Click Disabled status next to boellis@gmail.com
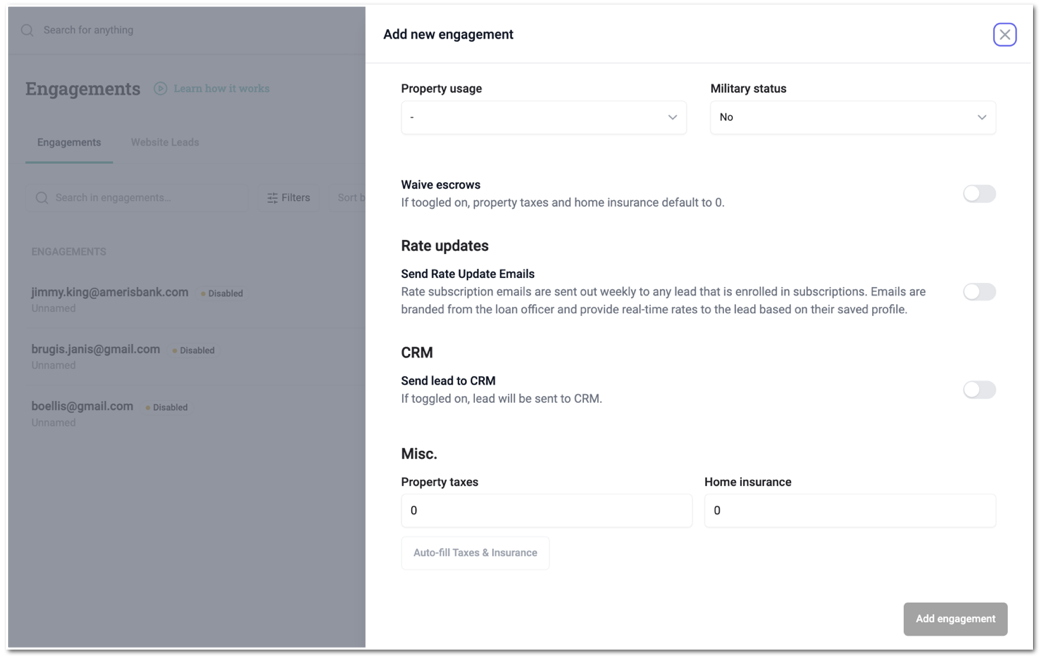Screen dimensions: 1042x660 167,407
